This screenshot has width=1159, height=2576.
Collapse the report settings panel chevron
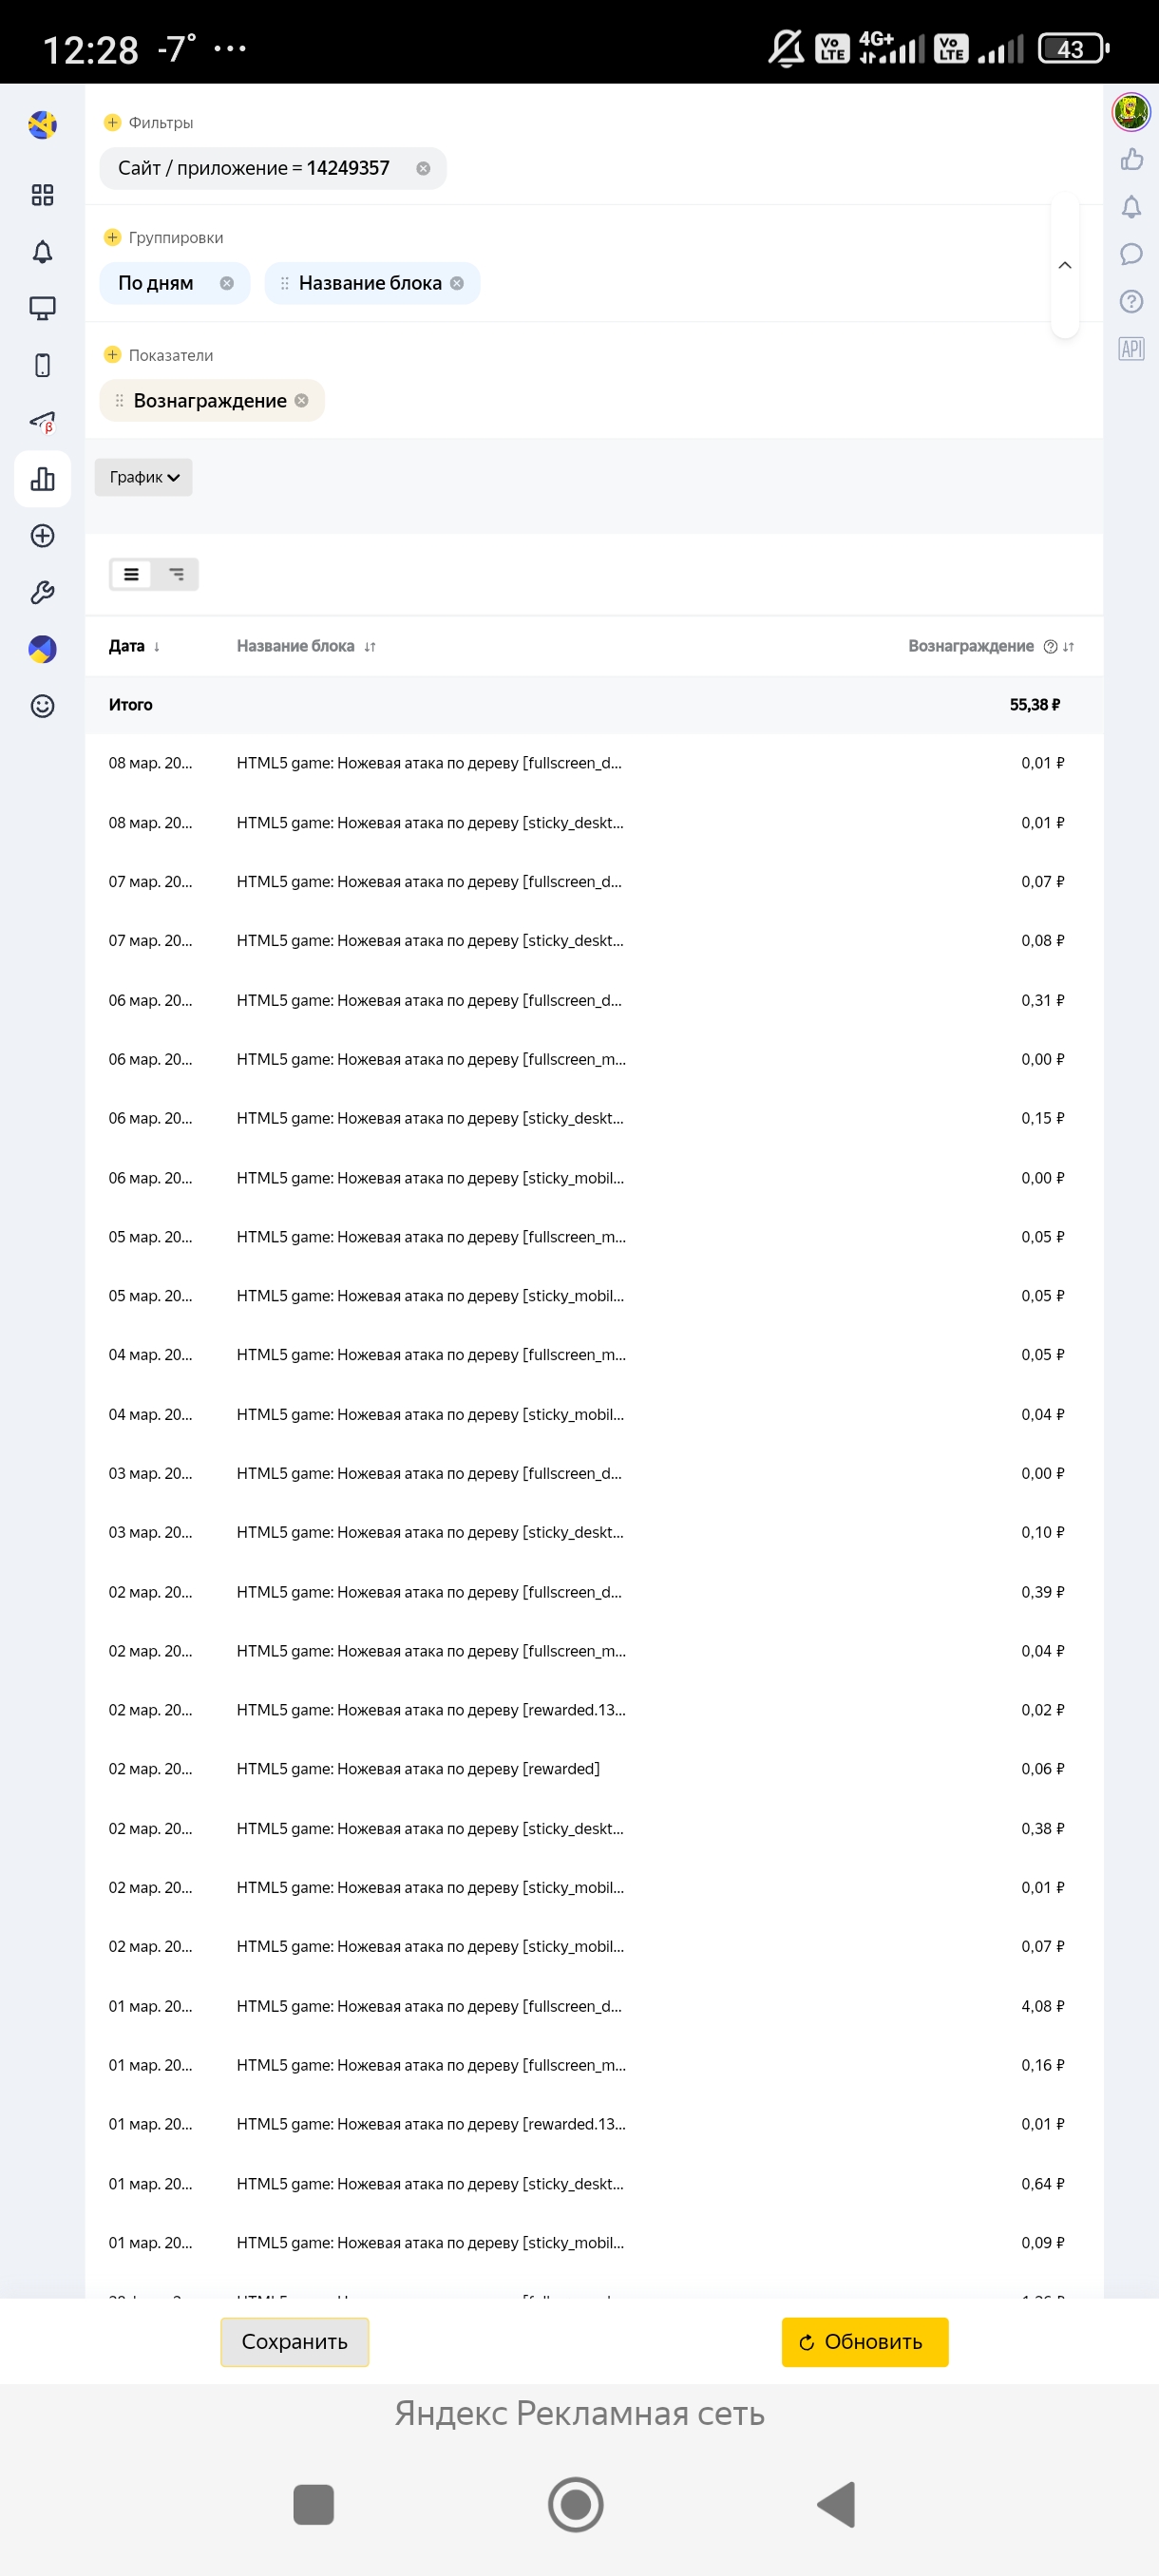1064,265
